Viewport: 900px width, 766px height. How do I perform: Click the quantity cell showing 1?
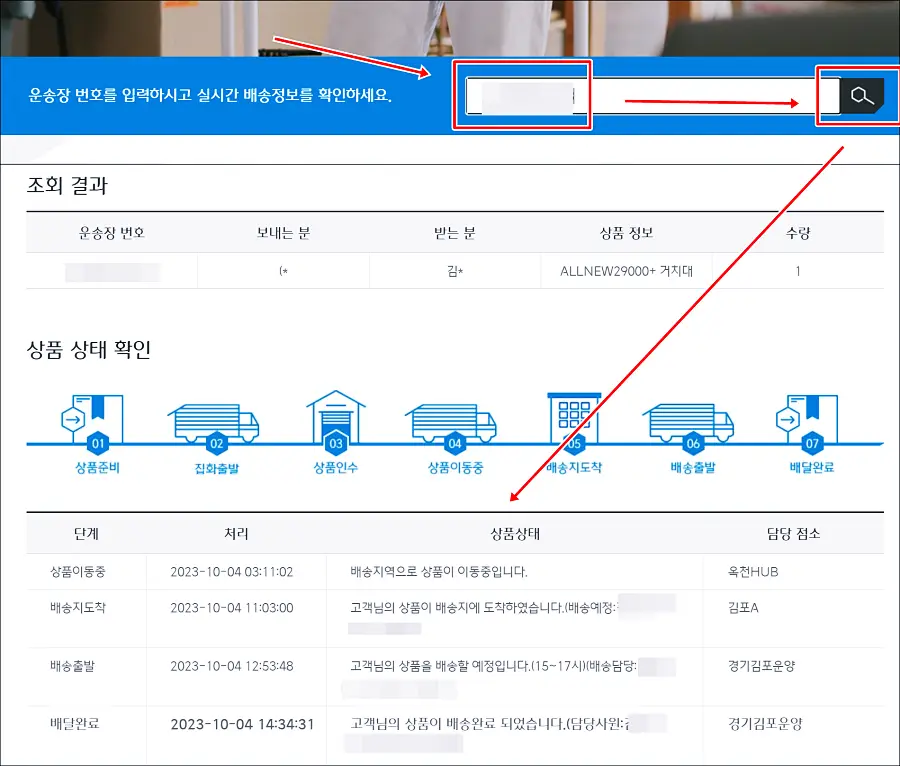pos(798,271)
